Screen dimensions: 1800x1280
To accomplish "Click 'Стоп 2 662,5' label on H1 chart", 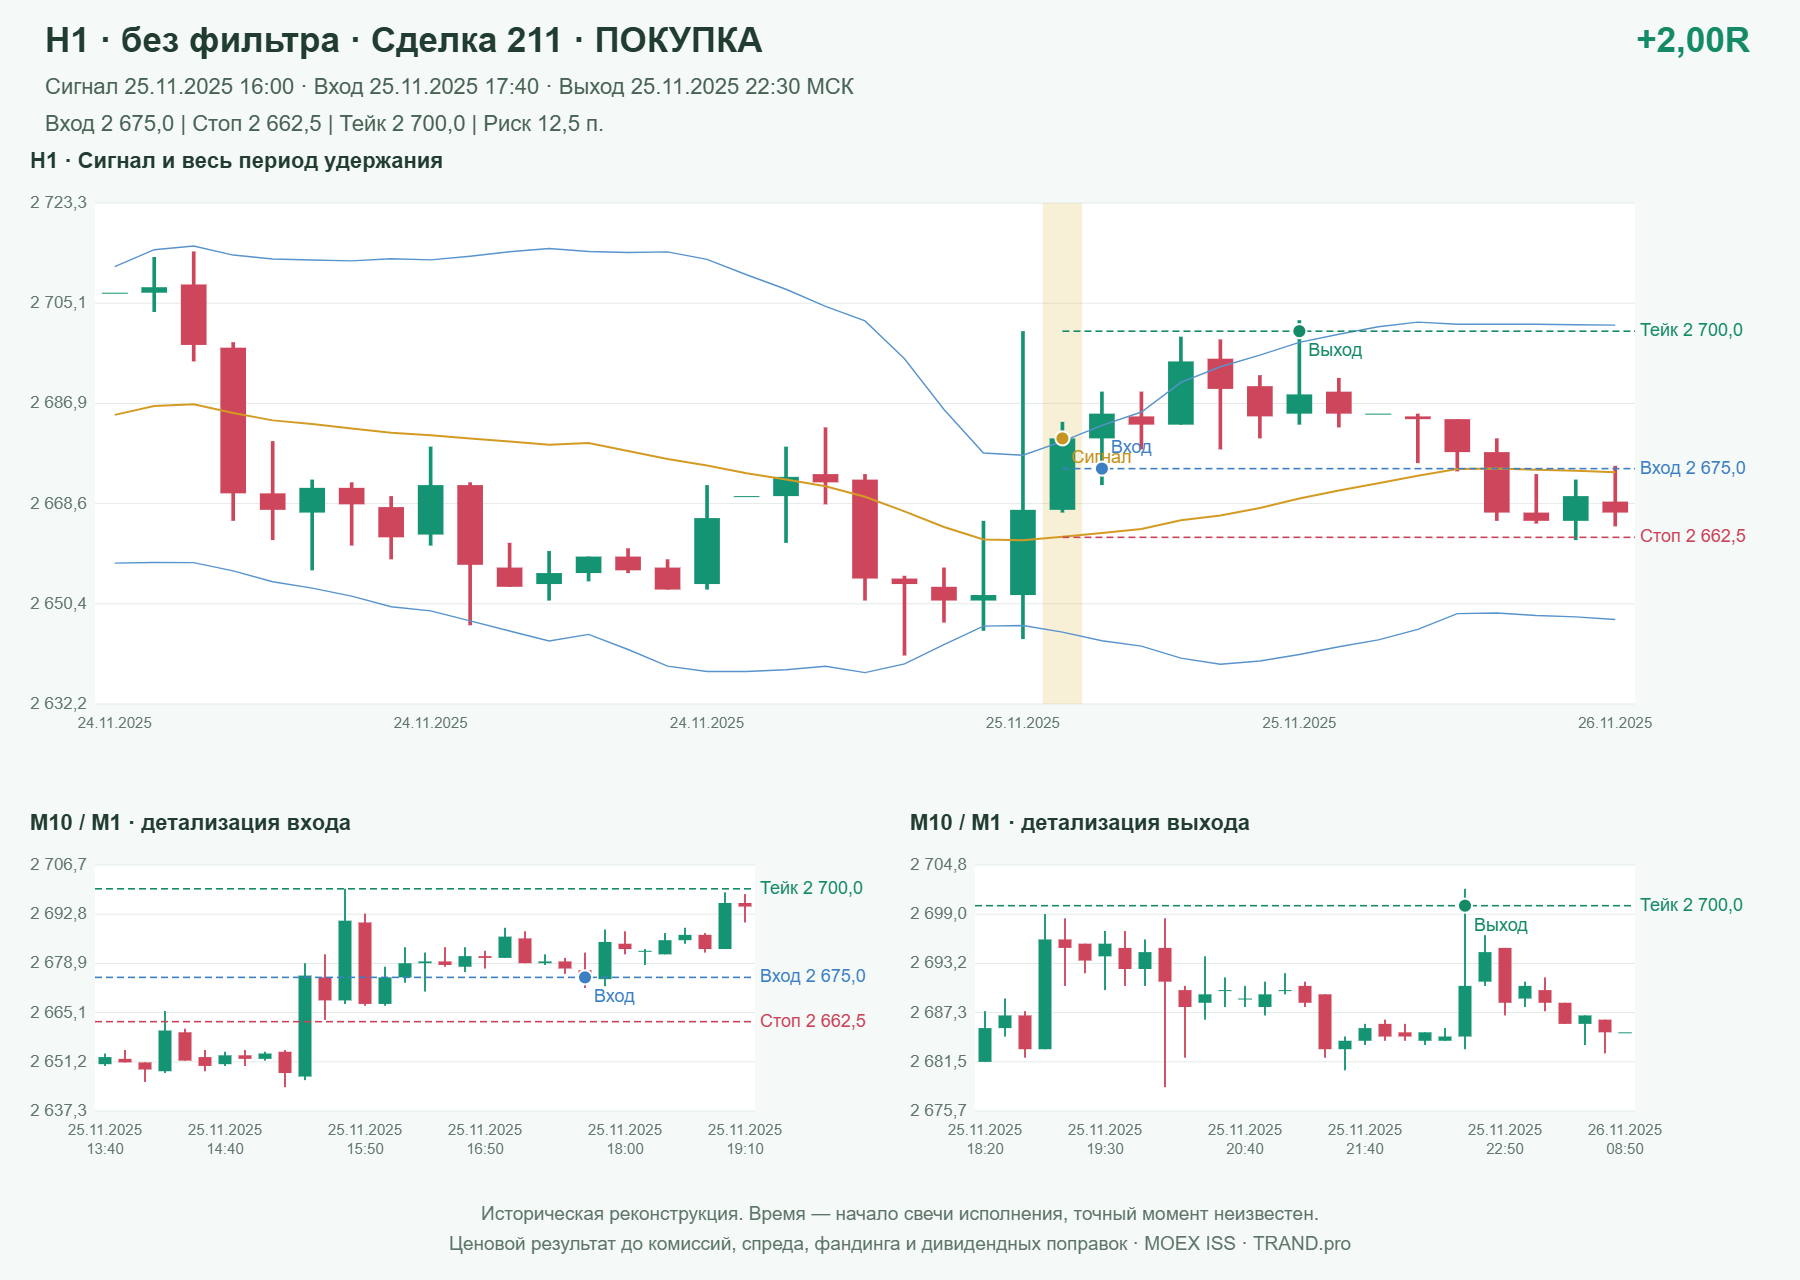I will point(1692,536).
